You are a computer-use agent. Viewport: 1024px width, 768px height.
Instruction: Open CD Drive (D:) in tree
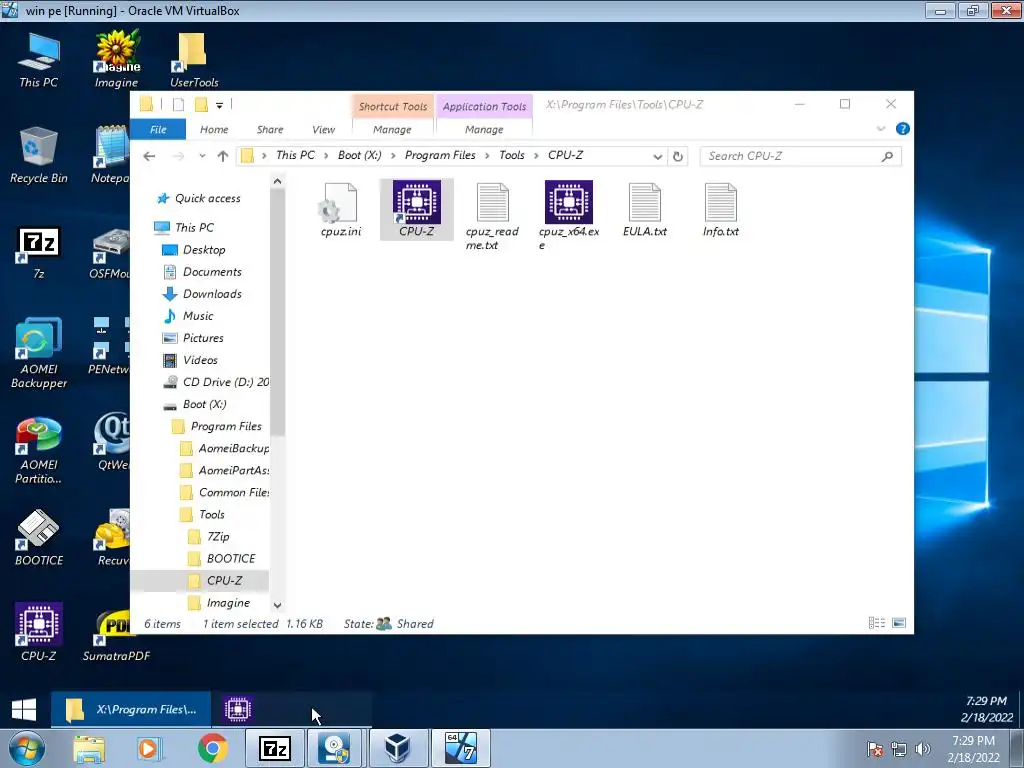(216, 382)
